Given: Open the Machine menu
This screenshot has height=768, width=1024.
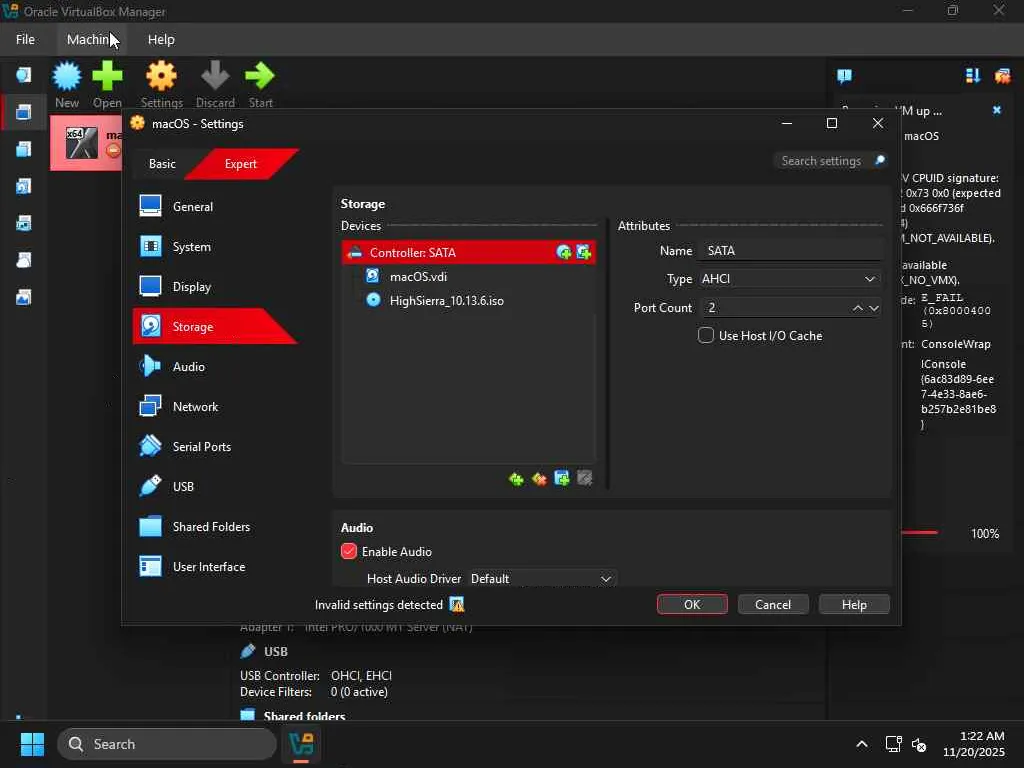Looking at the screenshot, I should click(91, 39).
